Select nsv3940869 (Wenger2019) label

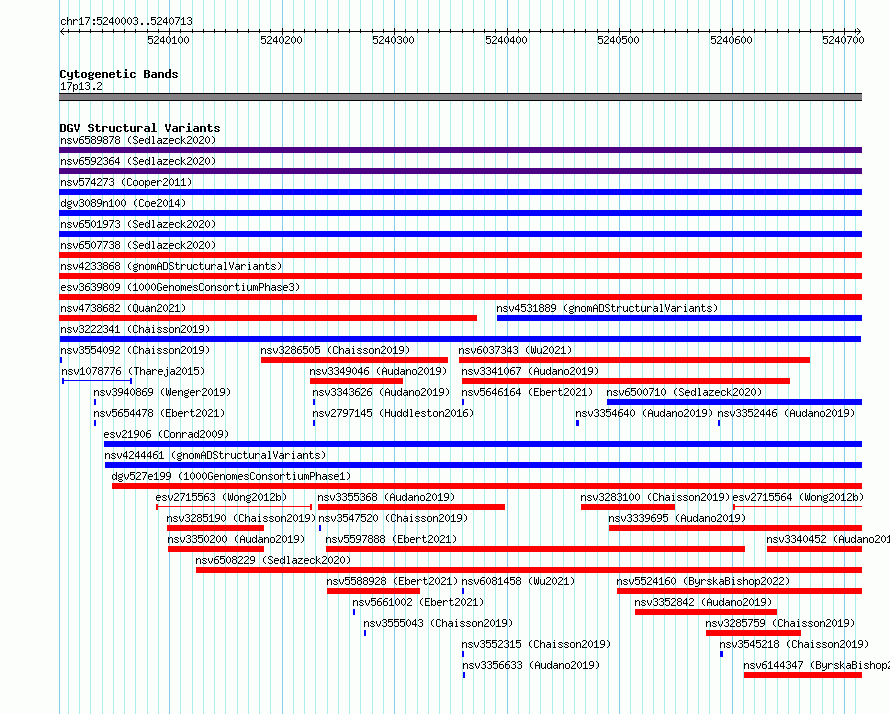tap(162, 392)
